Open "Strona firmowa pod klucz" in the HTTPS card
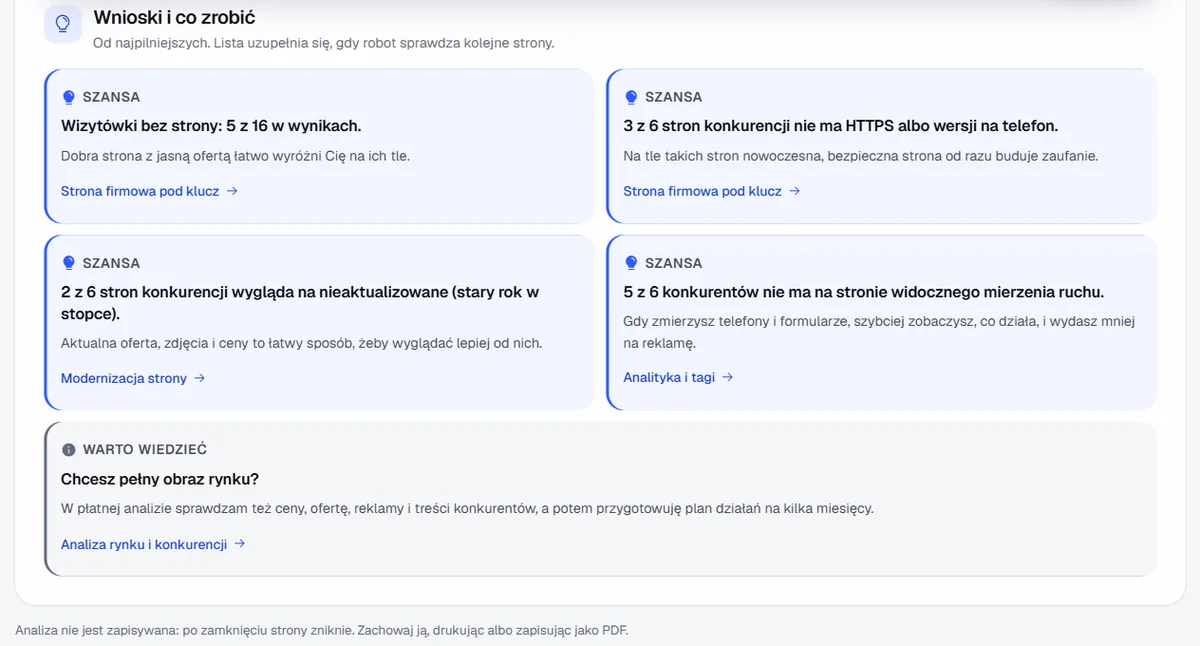This screenshot has width=1200, height=646. pos(712,191)
